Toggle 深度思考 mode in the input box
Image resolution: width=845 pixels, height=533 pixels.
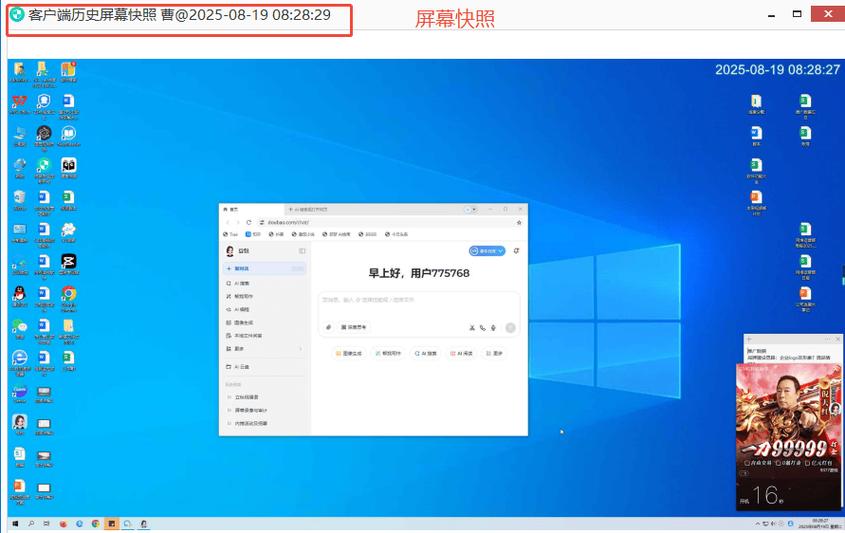coord(354,327)
